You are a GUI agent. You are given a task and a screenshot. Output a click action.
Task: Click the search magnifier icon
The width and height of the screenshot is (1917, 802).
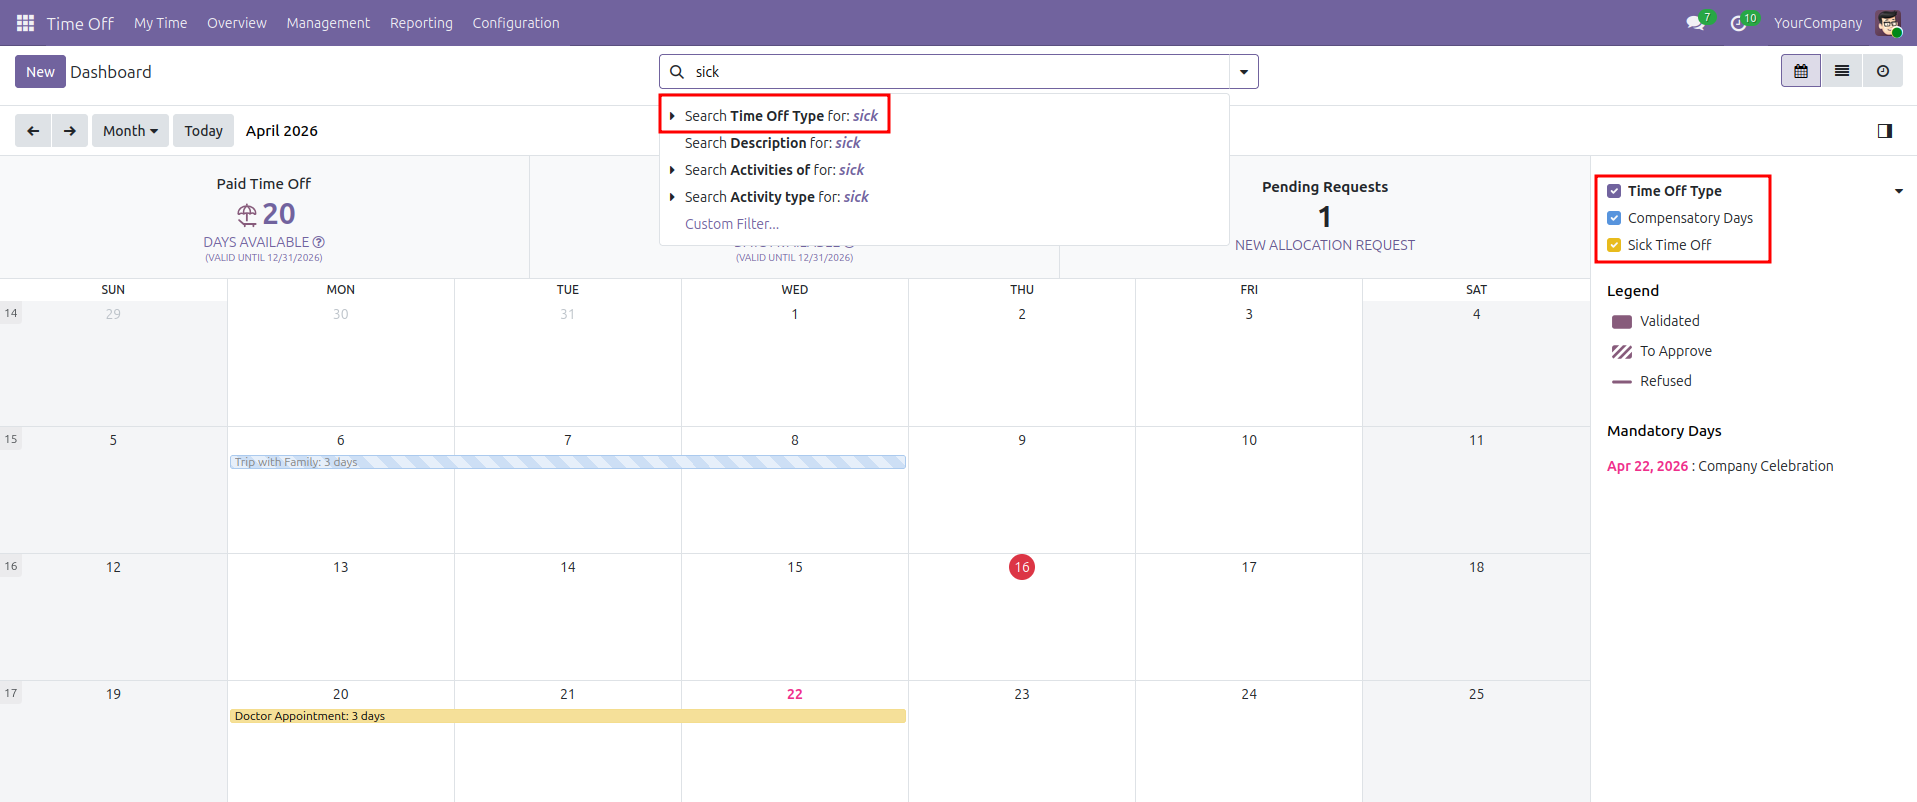click(677, 72)
